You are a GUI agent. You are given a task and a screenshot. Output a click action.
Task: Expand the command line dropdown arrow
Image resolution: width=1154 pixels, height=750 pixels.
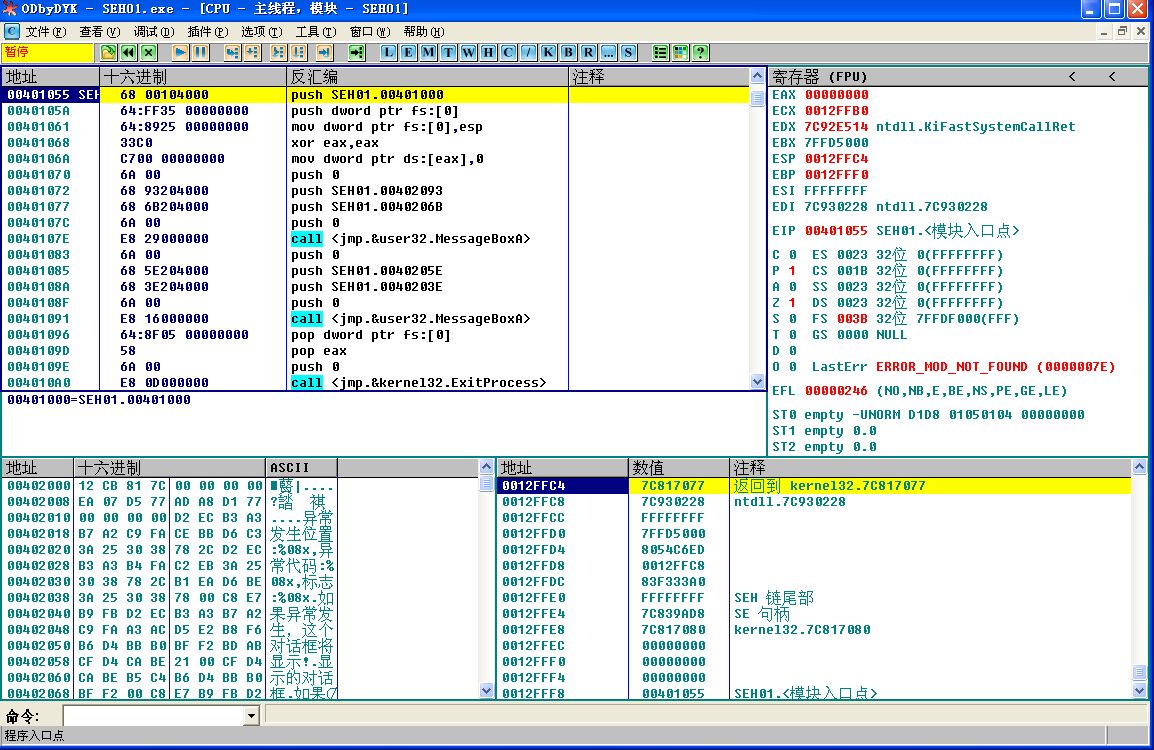[x=251, y=716]
